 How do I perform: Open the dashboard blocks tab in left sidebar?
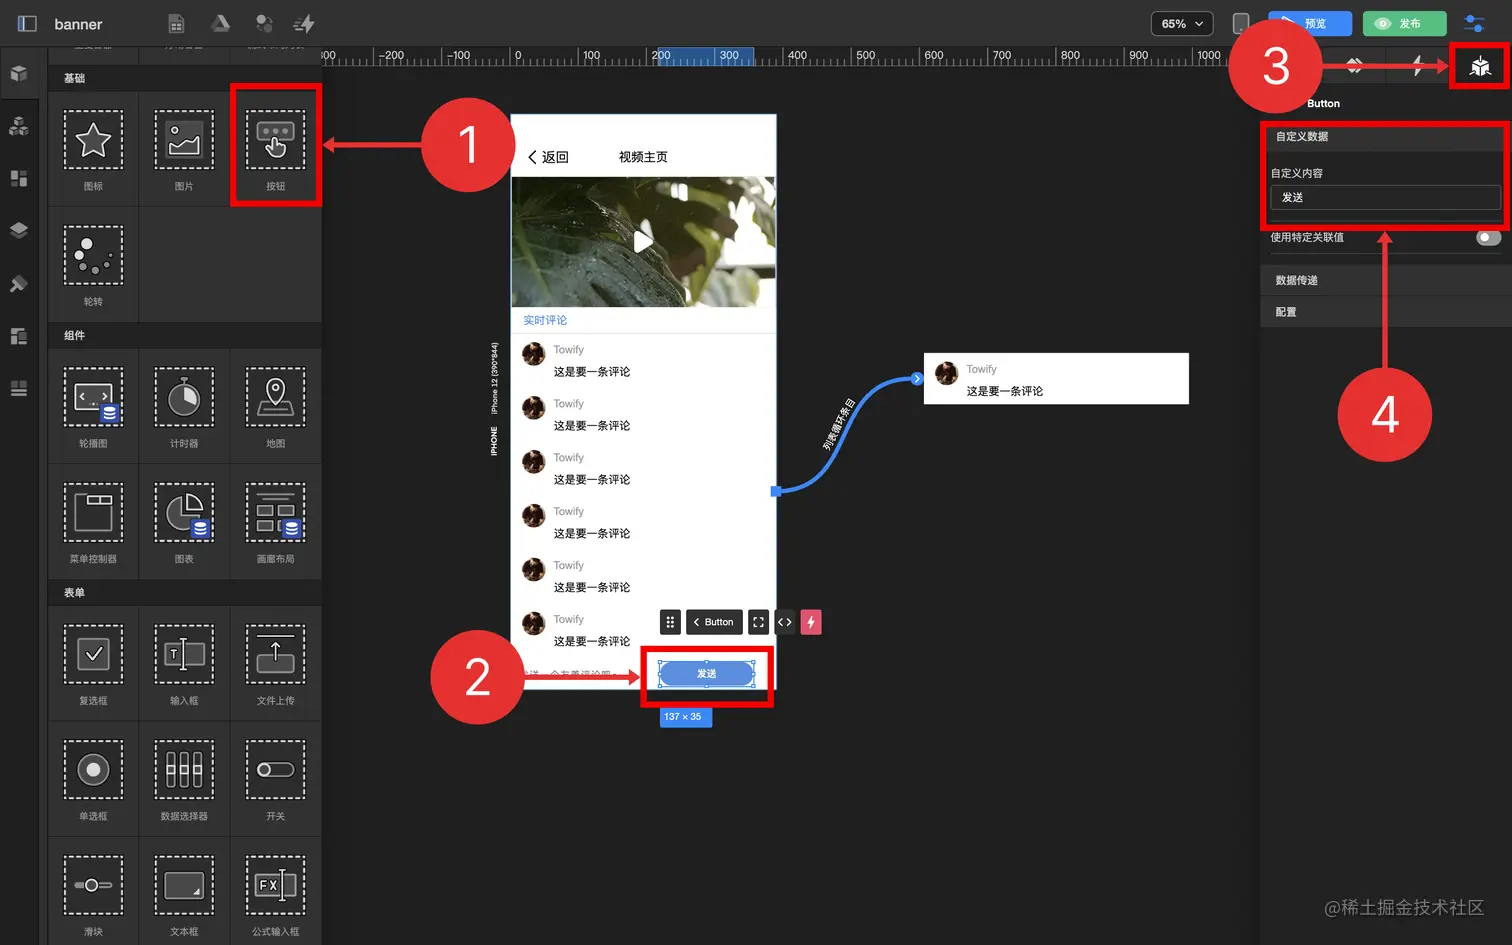tap(18, 178)
